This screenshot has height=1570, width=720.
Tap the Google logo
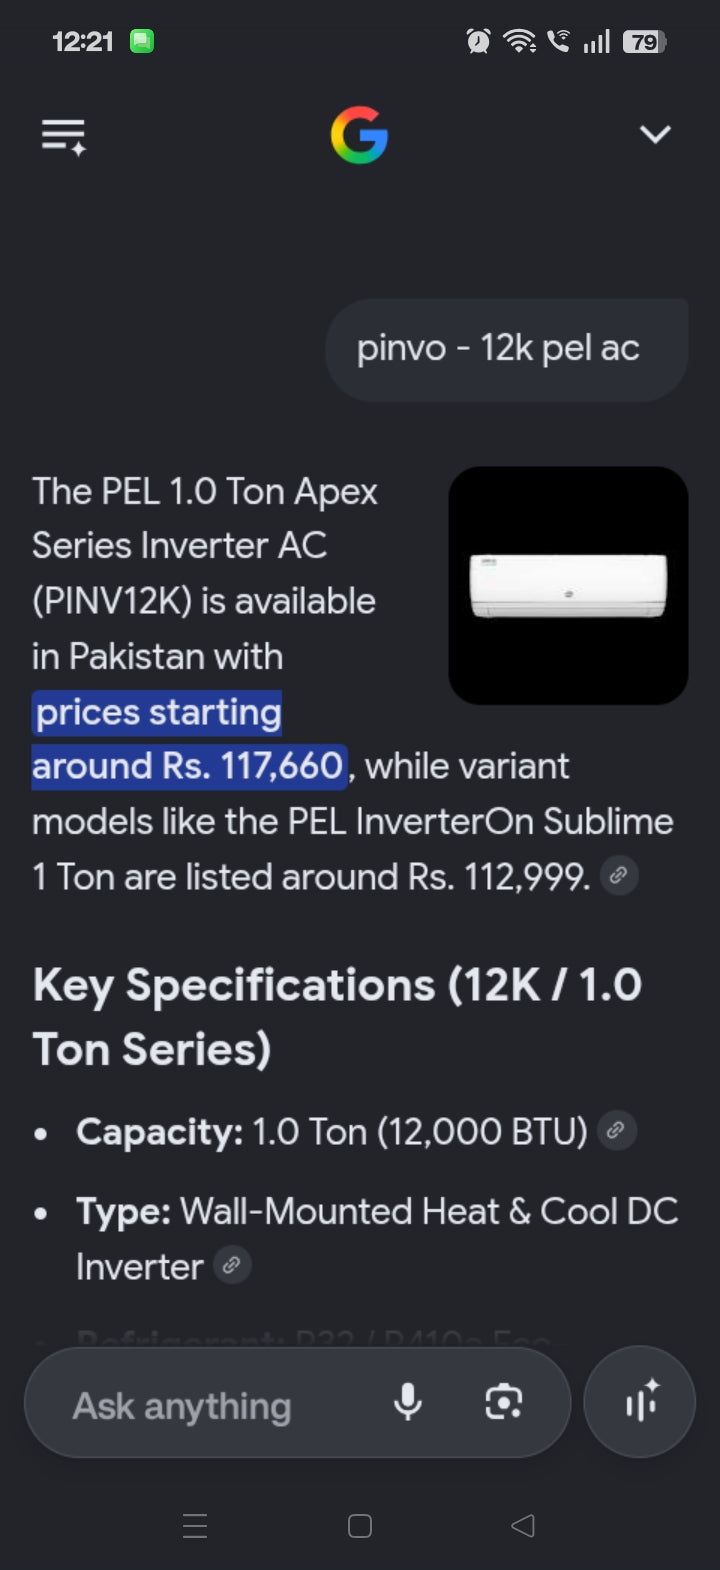(x=359, y=136)
